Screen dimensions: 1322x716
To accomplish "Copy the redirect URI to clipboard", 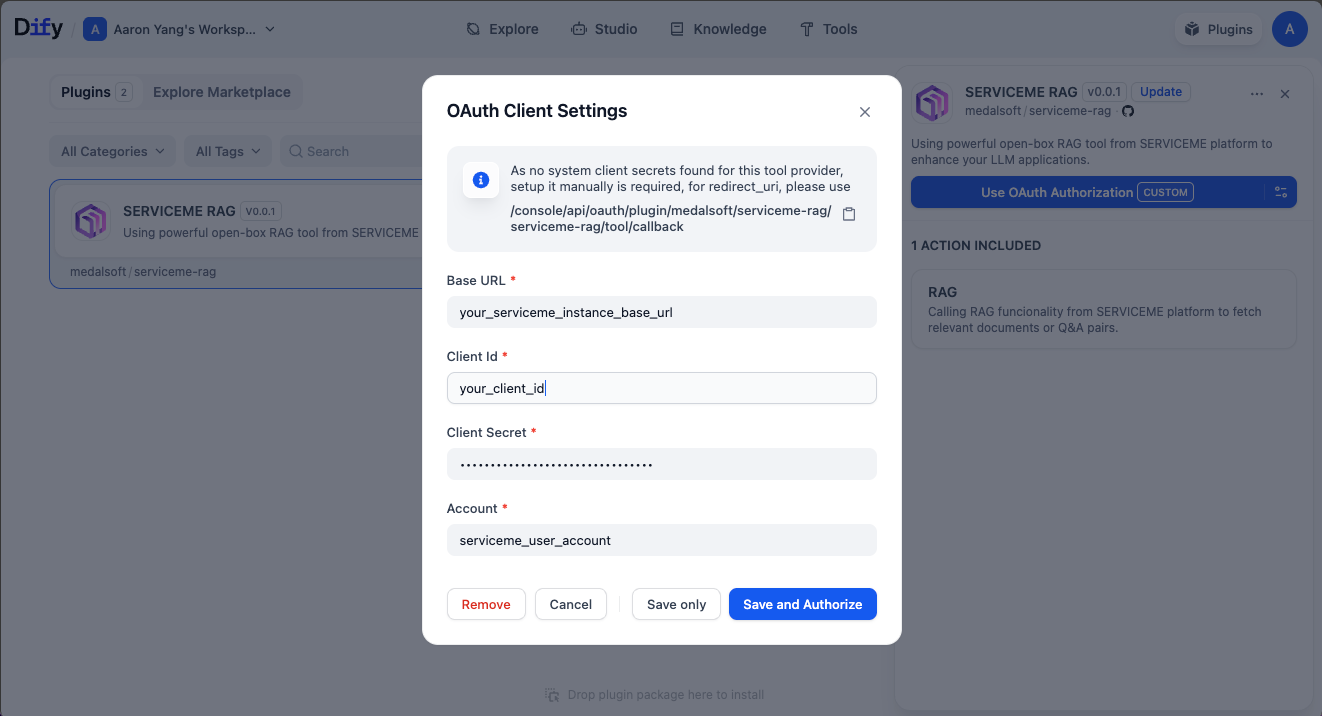I will click(849, 214).
